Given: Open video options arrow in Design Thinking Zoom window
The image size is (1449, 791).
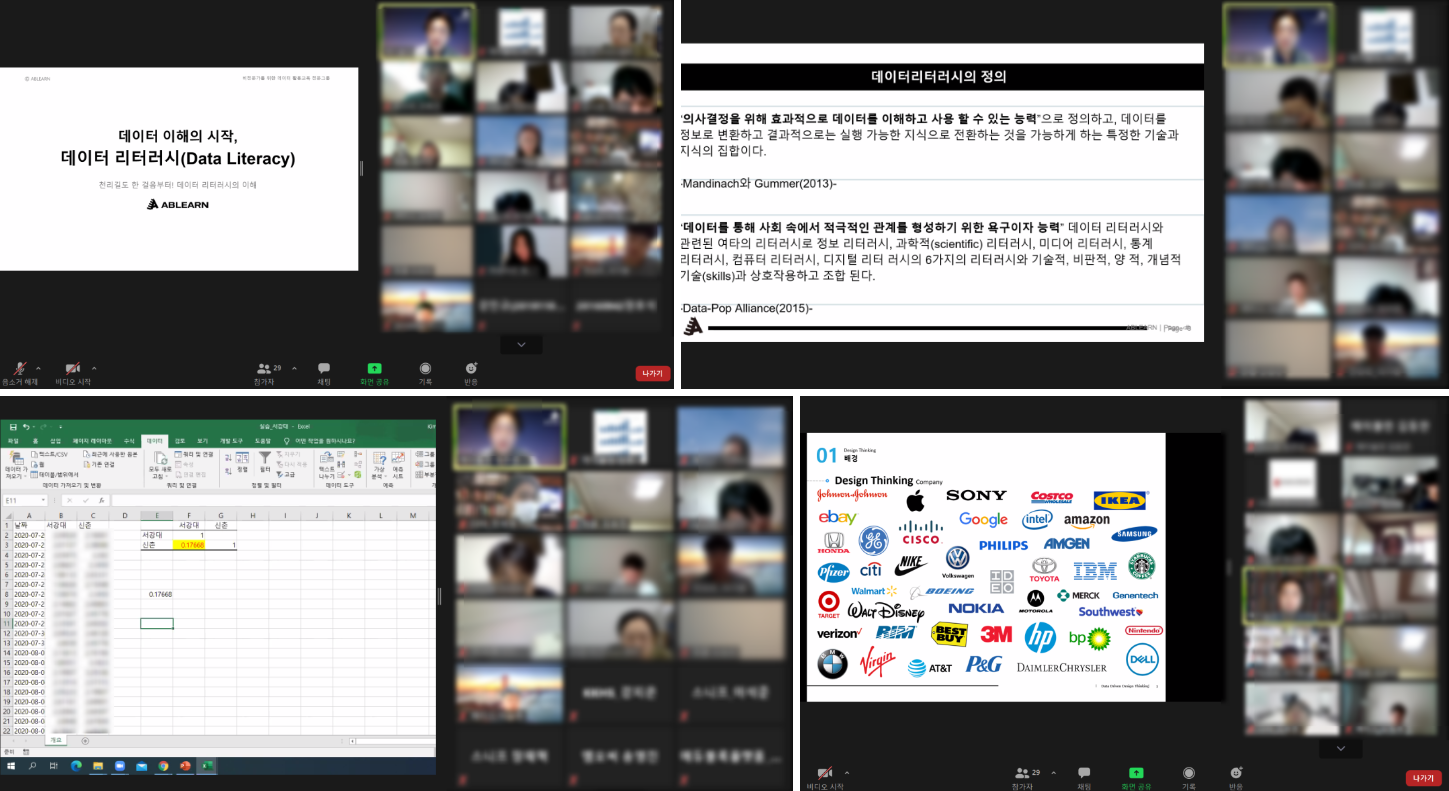Looking at the screenshot, I should coord(847,773).
